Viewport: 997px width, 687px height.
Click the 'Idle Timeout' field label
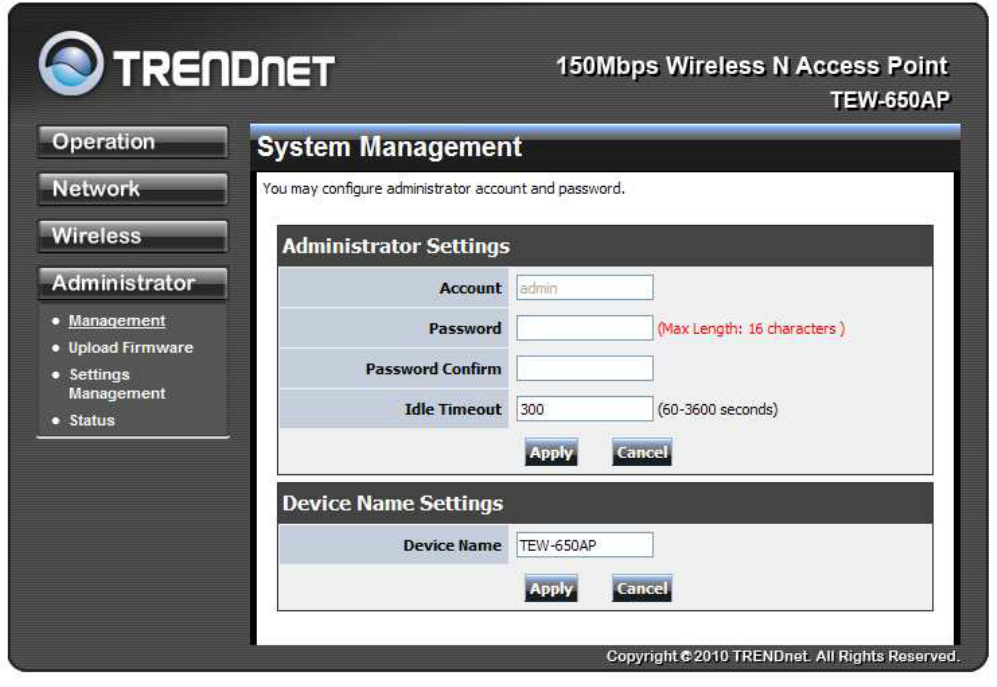pyautogui.click(x=453, y=409)
